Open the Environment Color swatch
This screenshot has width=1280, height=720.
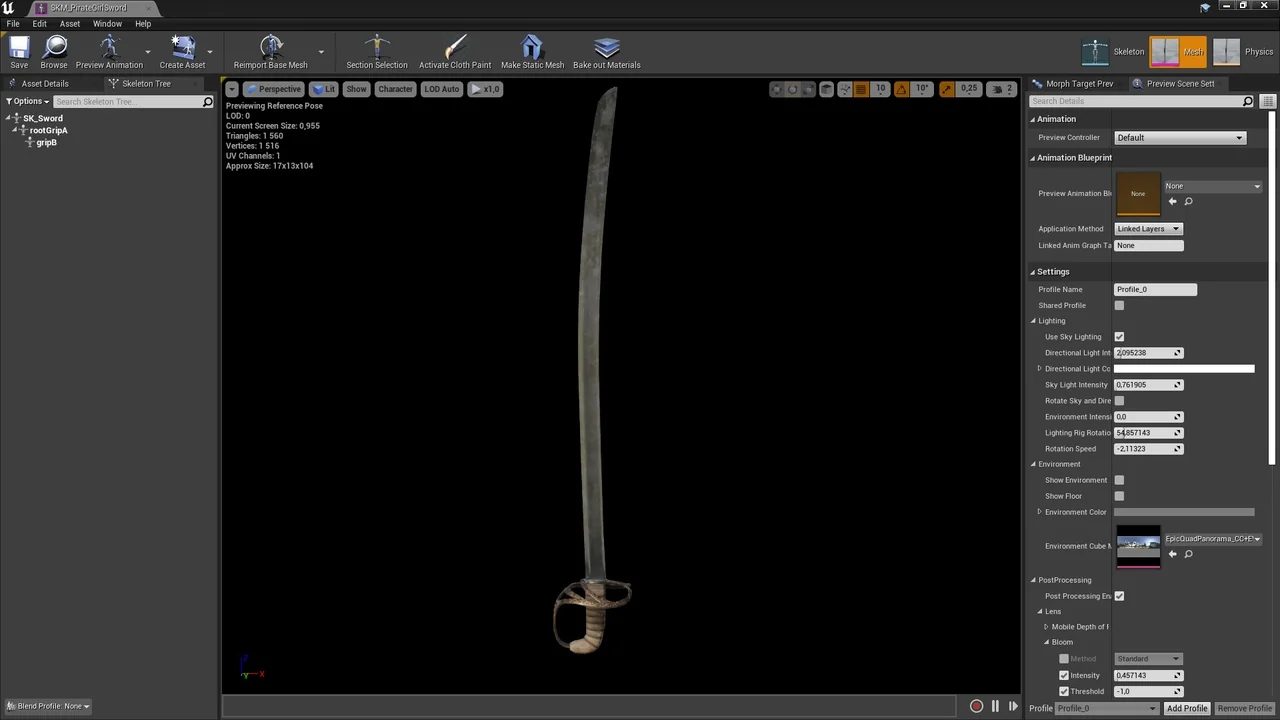pyautogui.click(x=1184, y=511)
